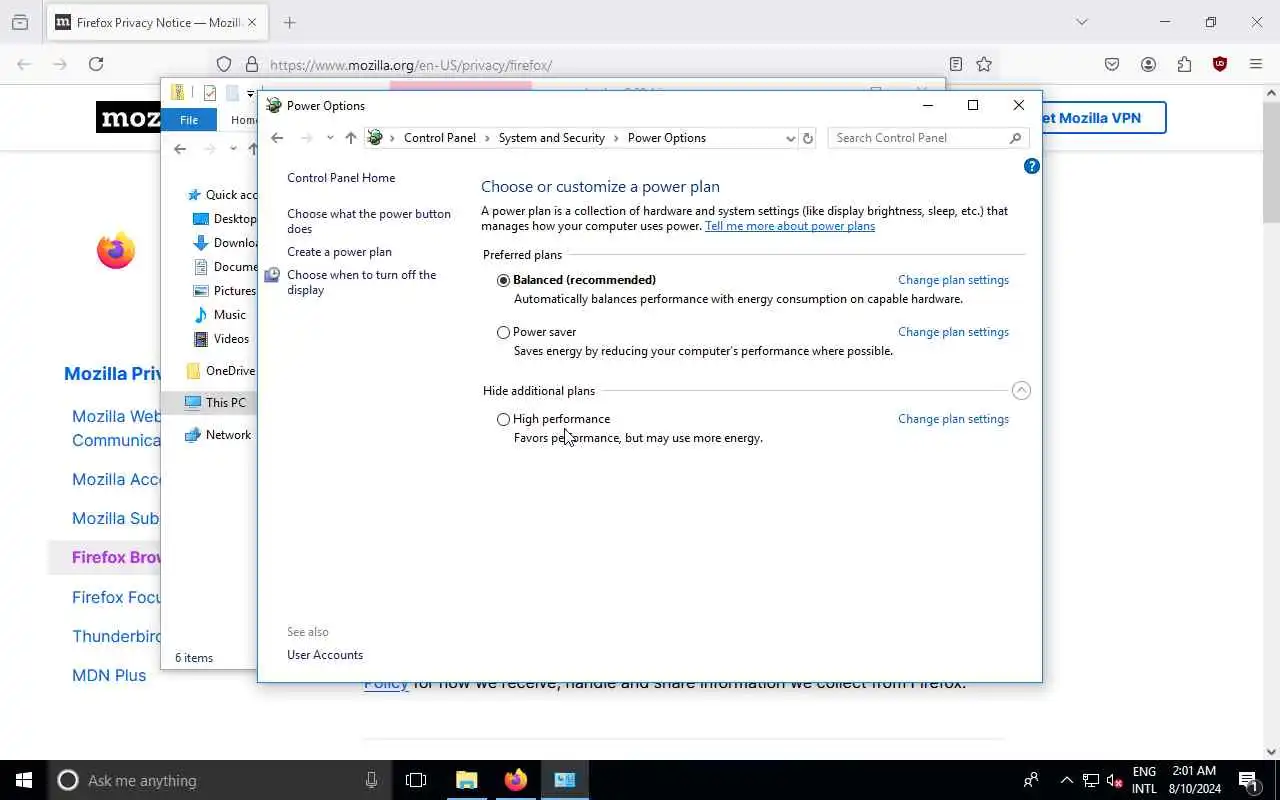Screen dimensions: 1280x800
Task: Click the site padlock icon in Firefox
Action: (251, 64)
